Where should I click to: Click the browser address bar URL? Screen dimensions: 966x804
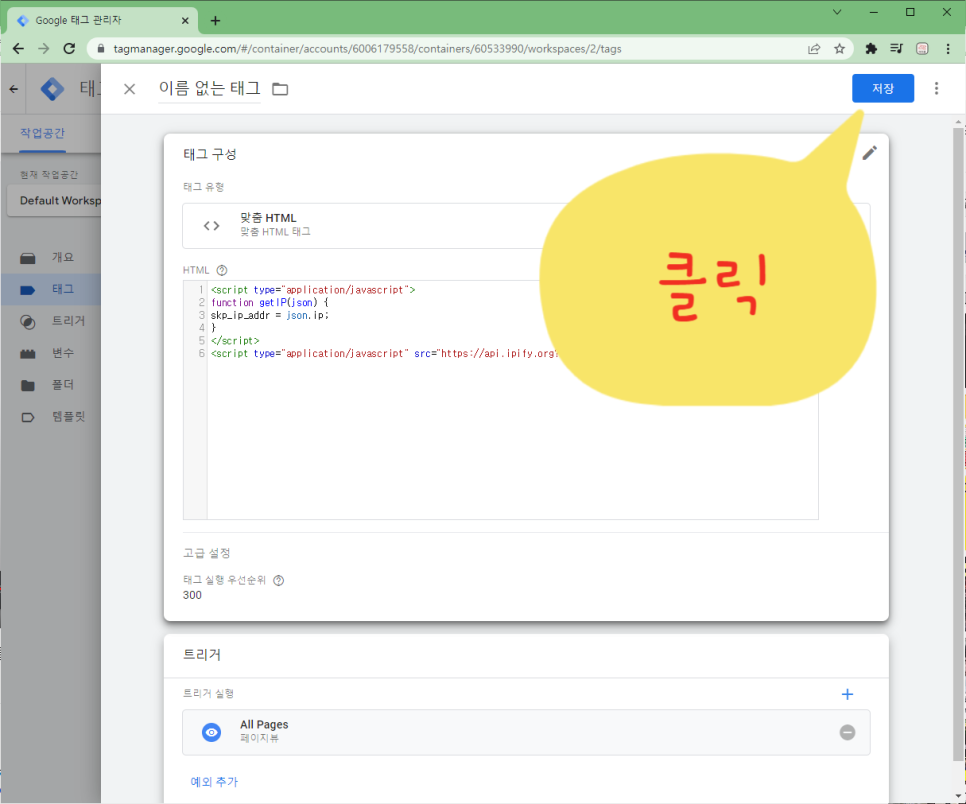(367, 49)
